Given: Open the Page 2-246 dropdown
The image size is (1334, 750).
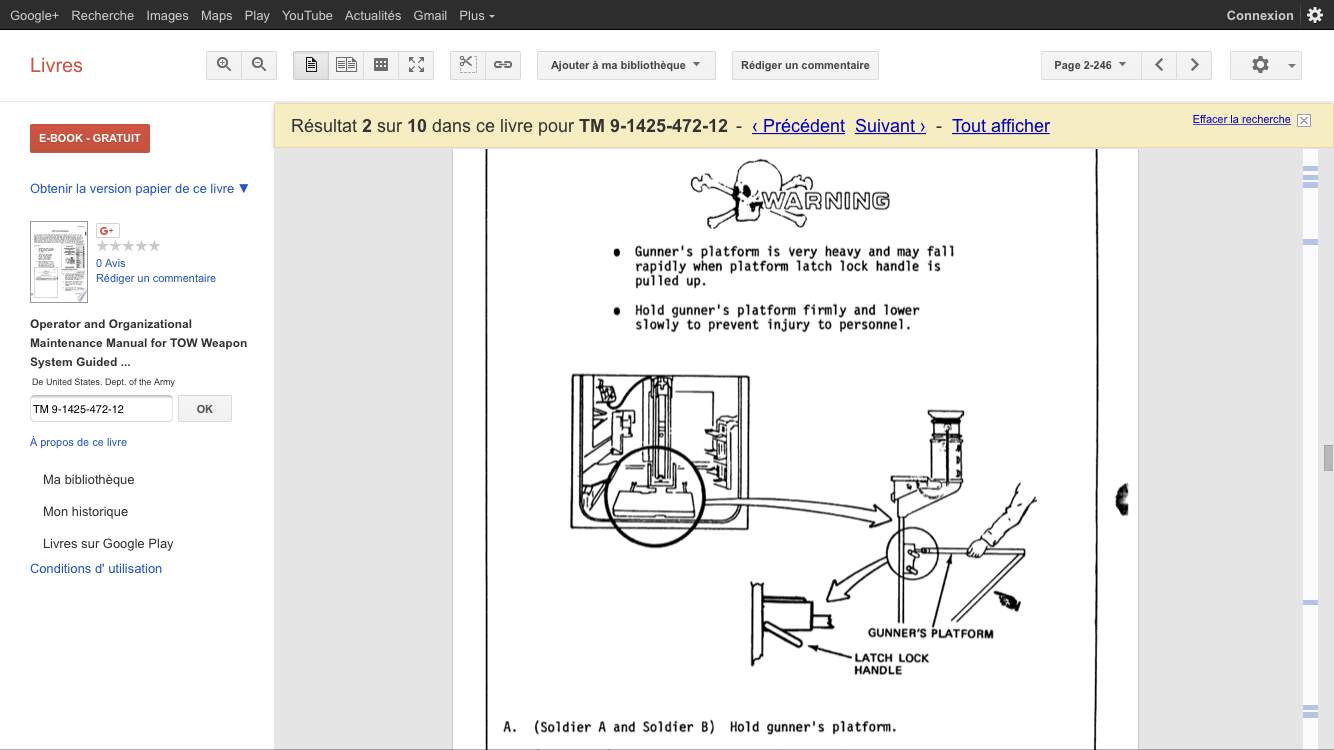Looking at the screenshot, I should pyautogui.click(x=1090, y=65).
